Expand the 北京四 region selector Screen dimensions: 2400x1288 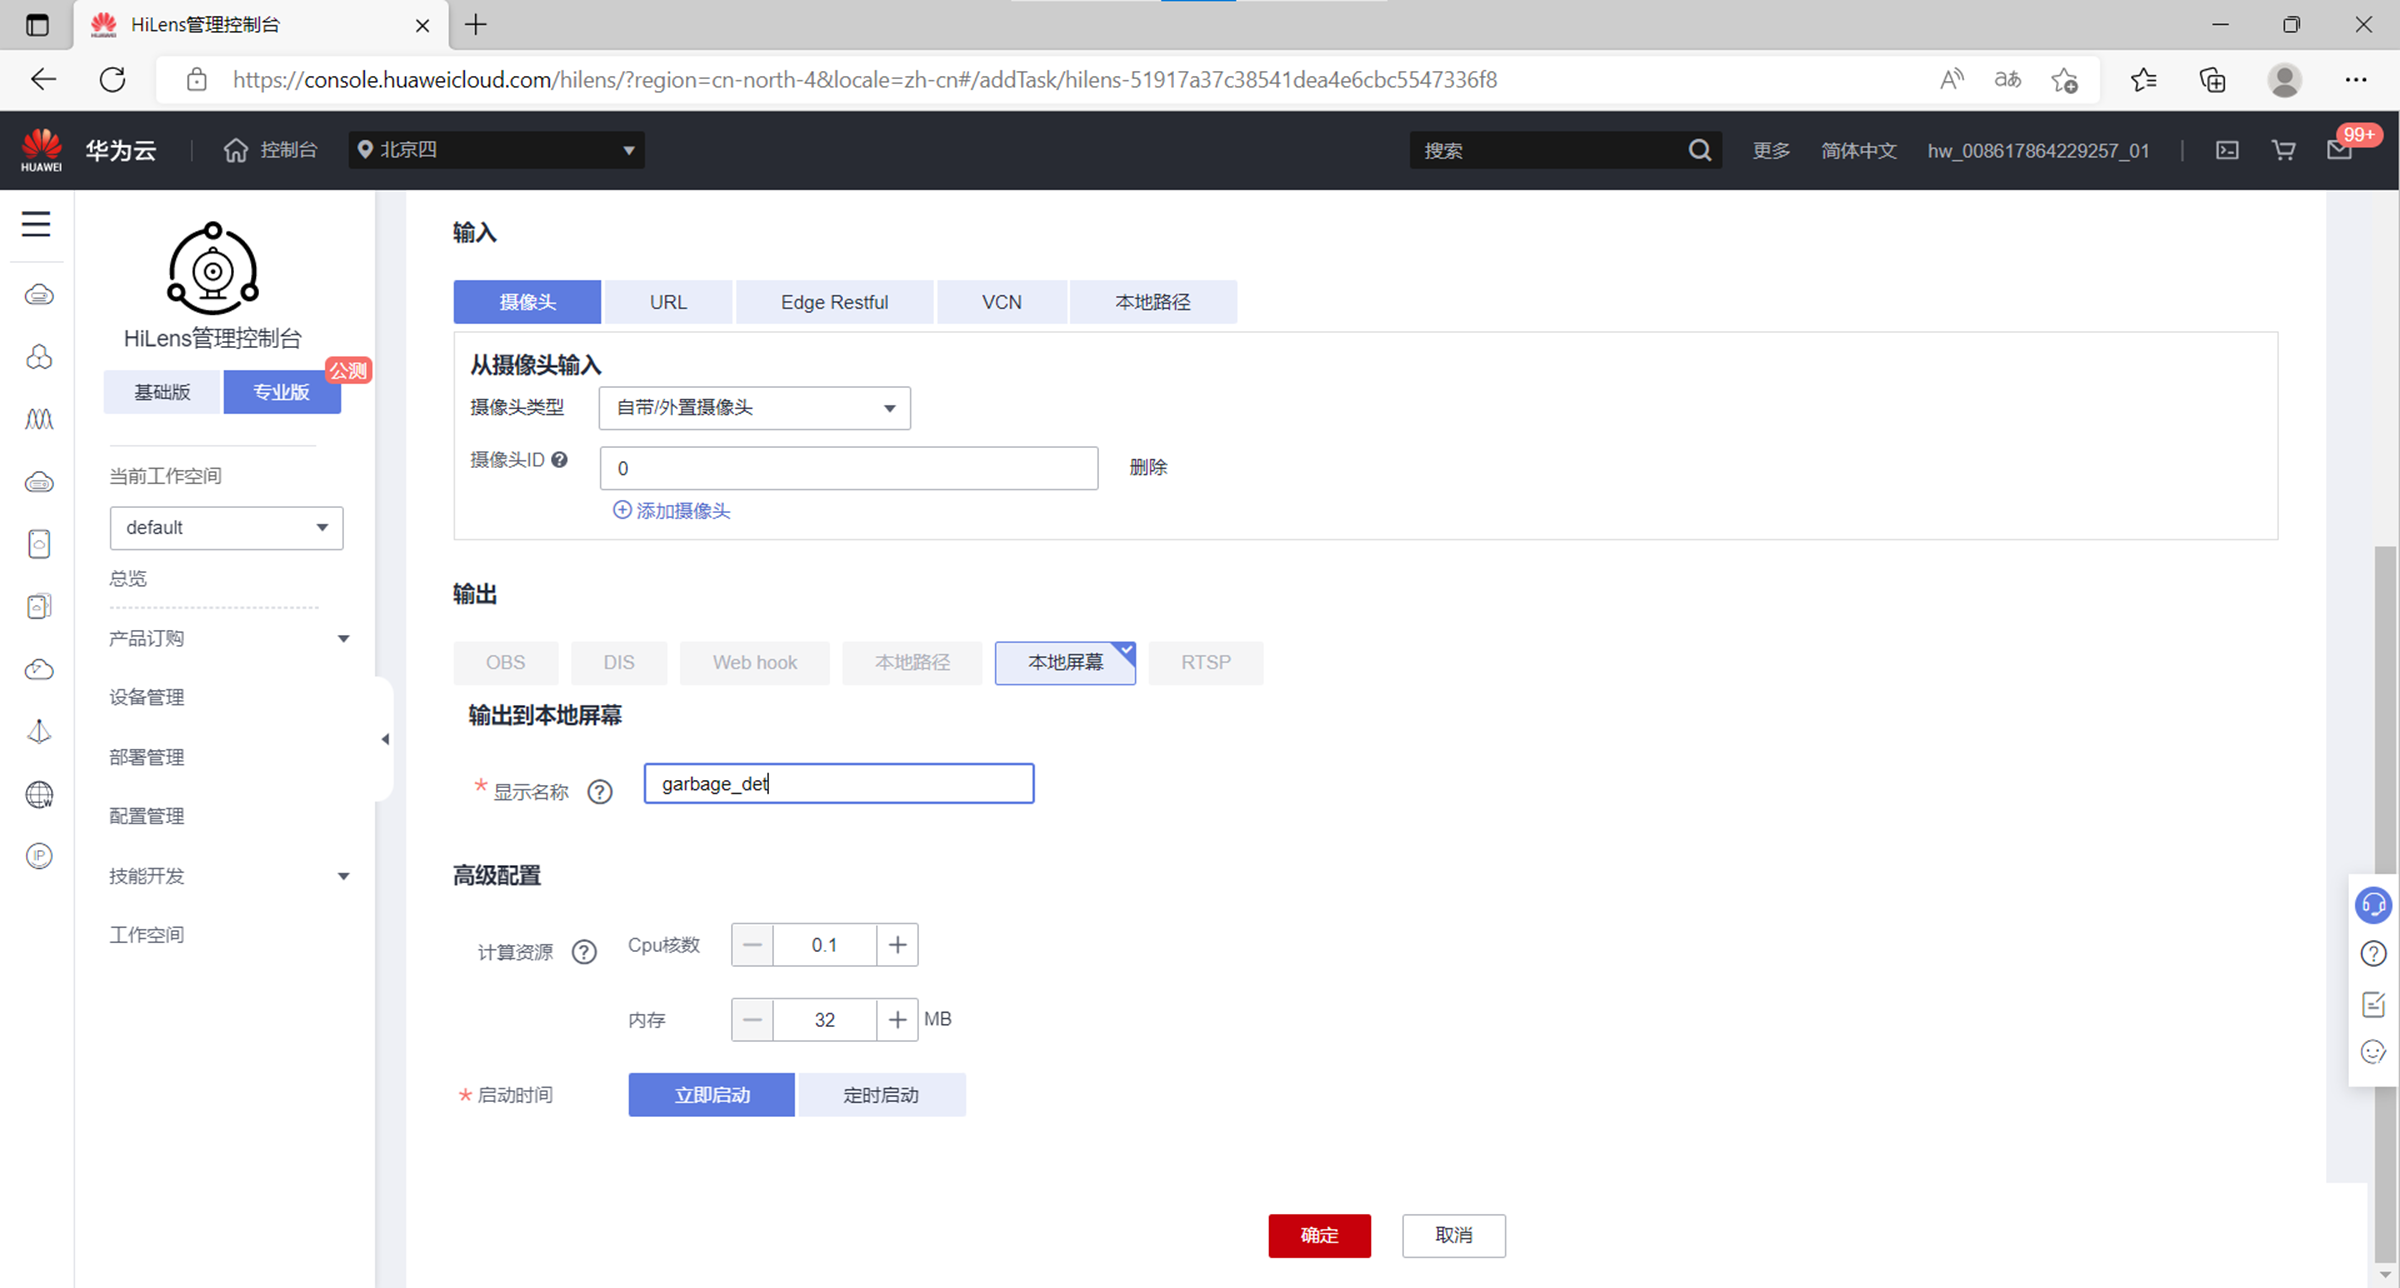pos(496,150)
